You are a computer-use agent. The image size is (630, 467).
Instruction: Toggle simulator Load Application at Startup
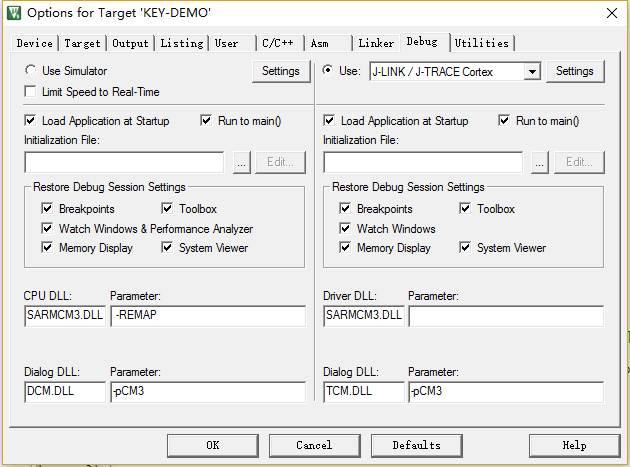click(30, 121)
